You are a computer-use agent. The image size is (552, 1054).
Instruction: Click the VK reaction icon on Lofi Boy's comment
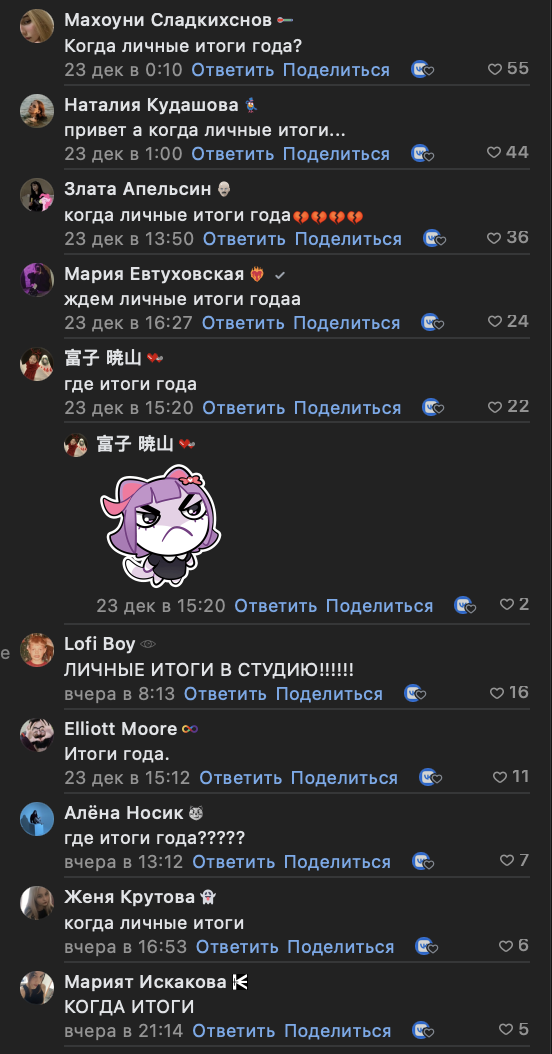pos(415,693)
